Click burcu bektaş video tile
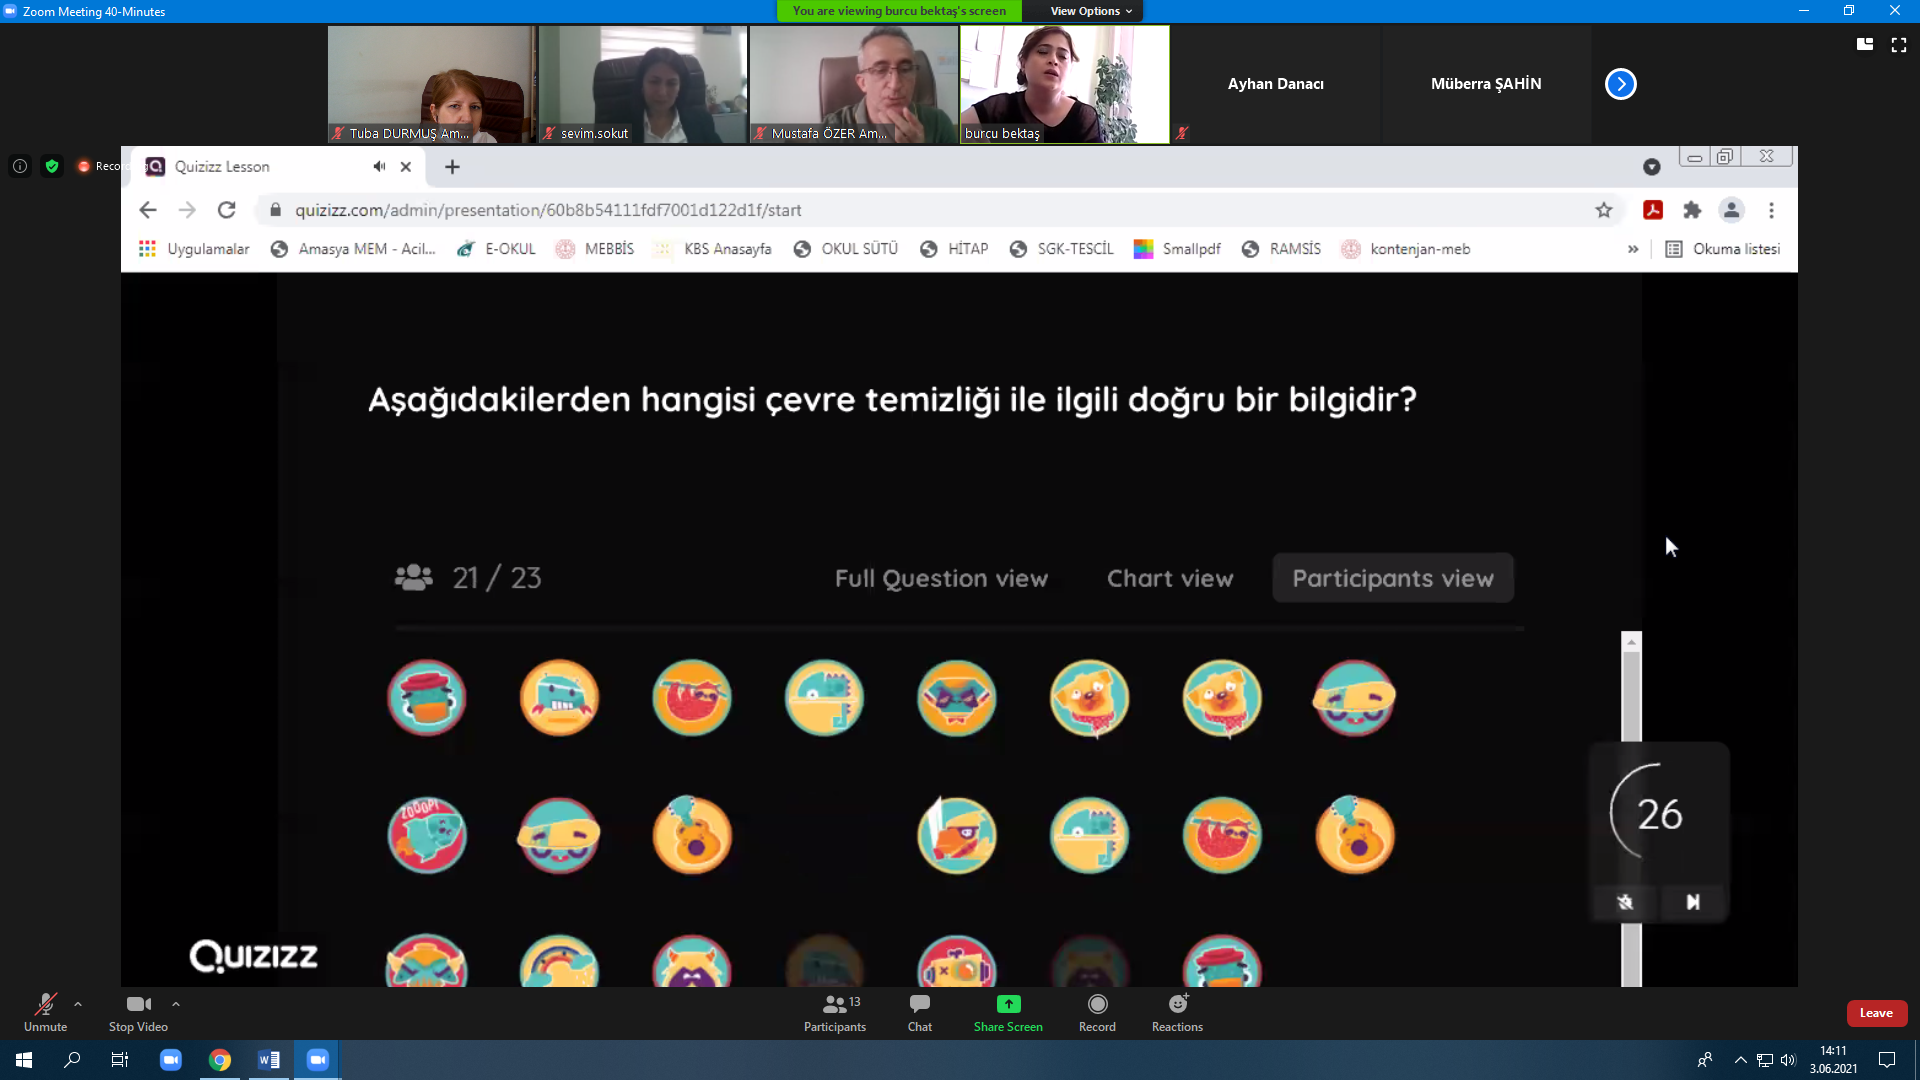This screenshot has width=1920, height=1080. tap(1064, 83)
